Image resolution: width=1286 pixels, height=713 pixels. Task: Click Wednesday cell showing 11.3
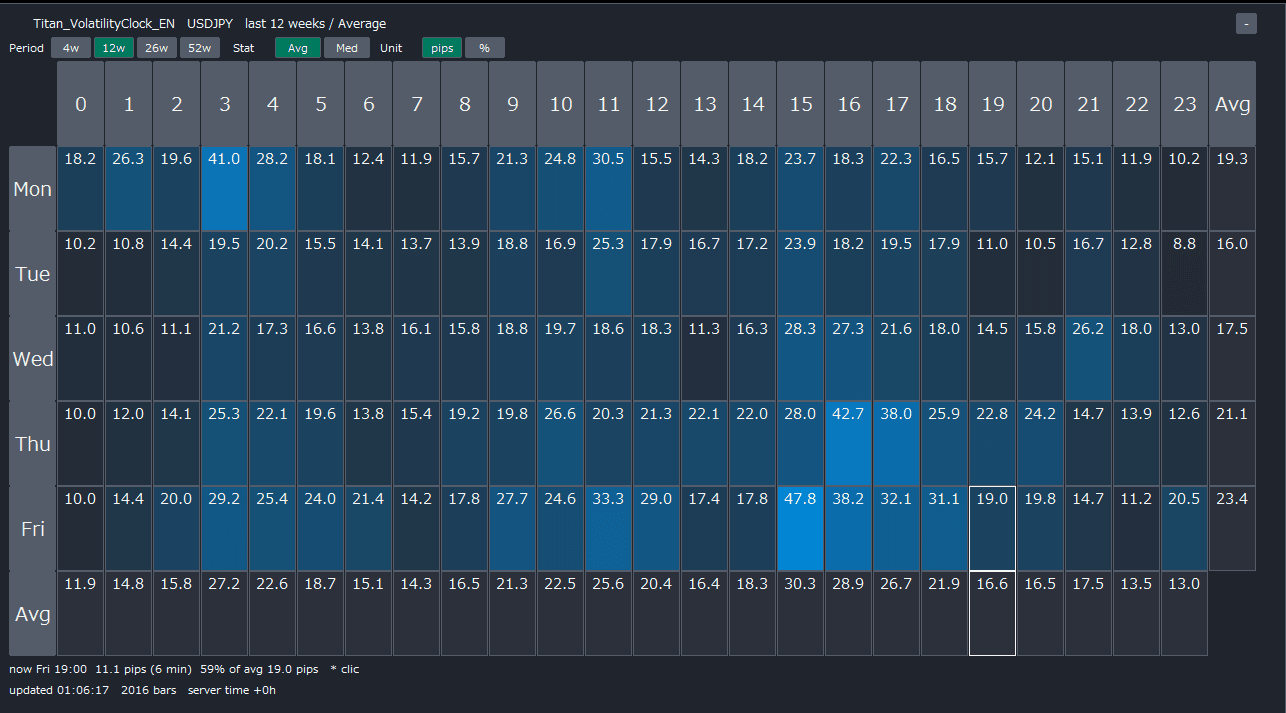click(705, 359)
